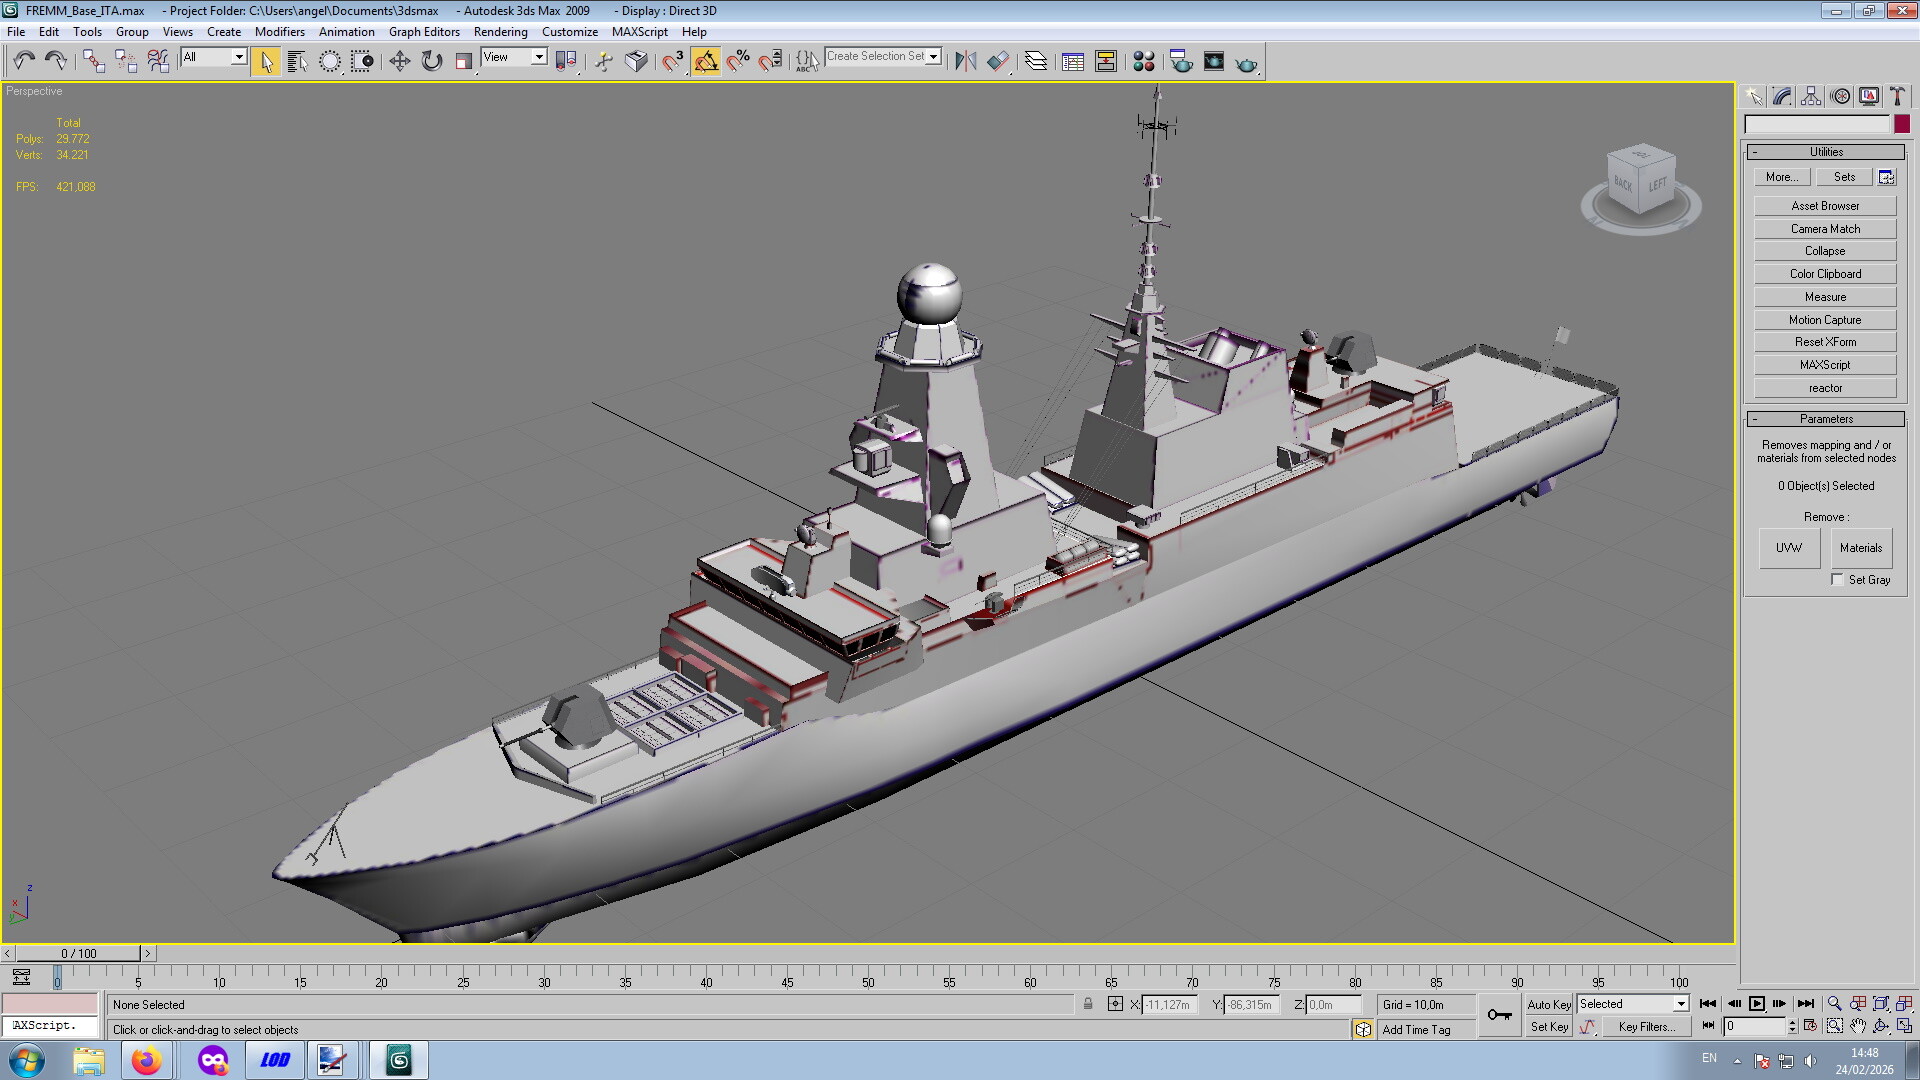1920x1080 pixels.
Task: Open the selection filter All dropdown
Action: 238,57
